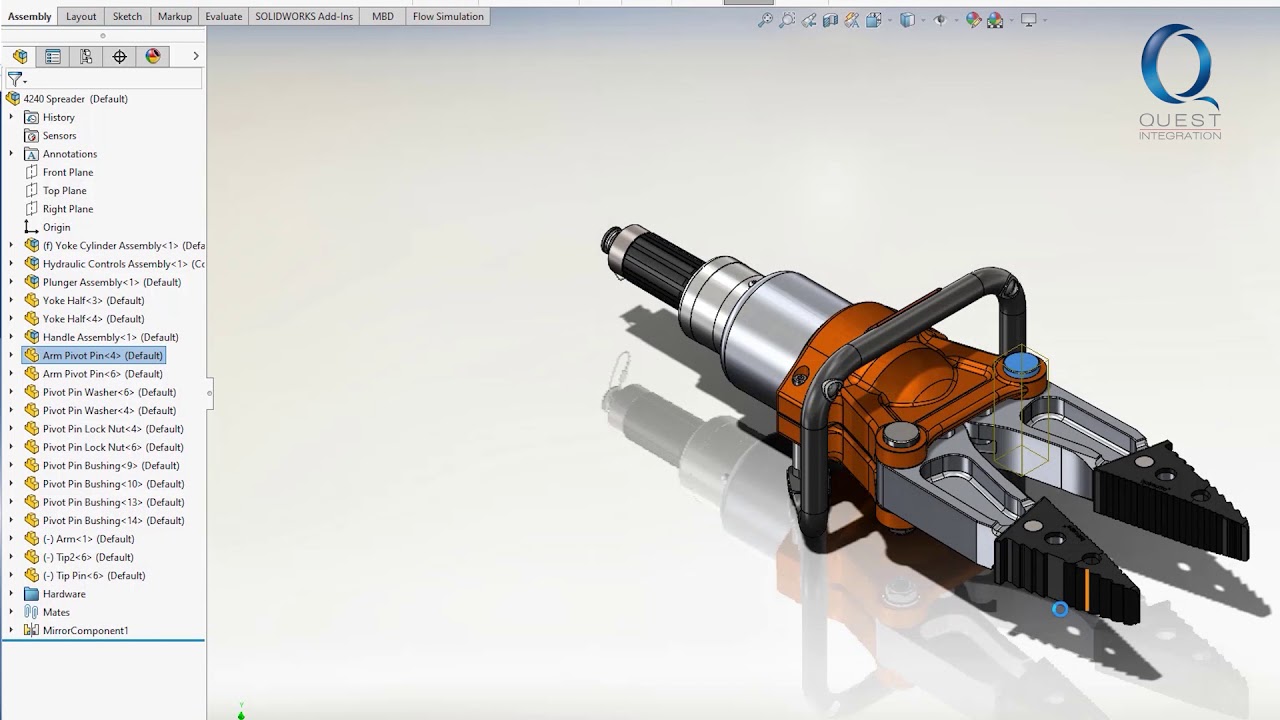The width and height of the screenshot is (1280, 720).
Task: Click the Sensors folder icon
Action: coord(32,136)
